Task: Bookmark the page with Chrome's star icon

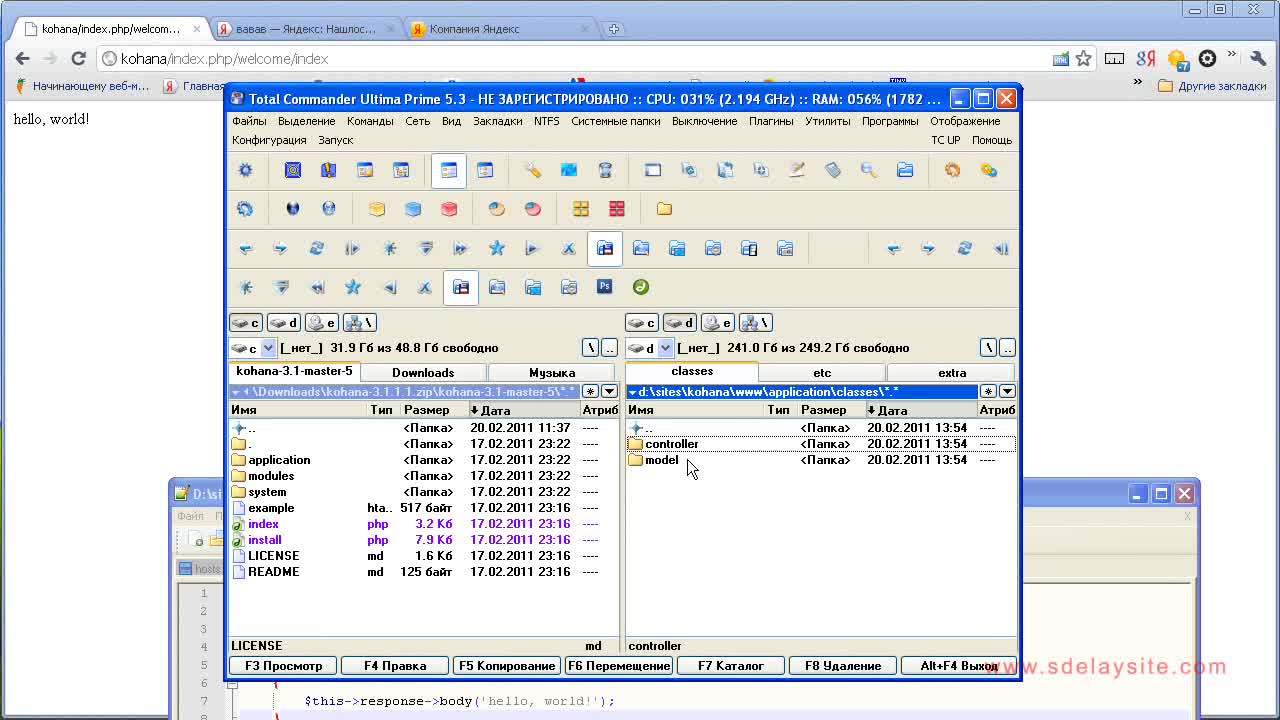Action: 1083,59
